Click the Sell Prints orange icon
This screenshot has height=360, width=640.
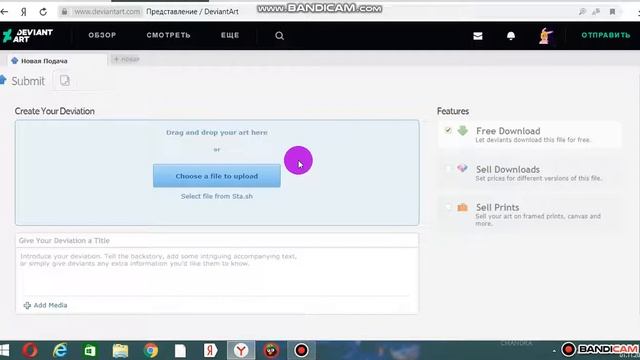tap(462, 207)
